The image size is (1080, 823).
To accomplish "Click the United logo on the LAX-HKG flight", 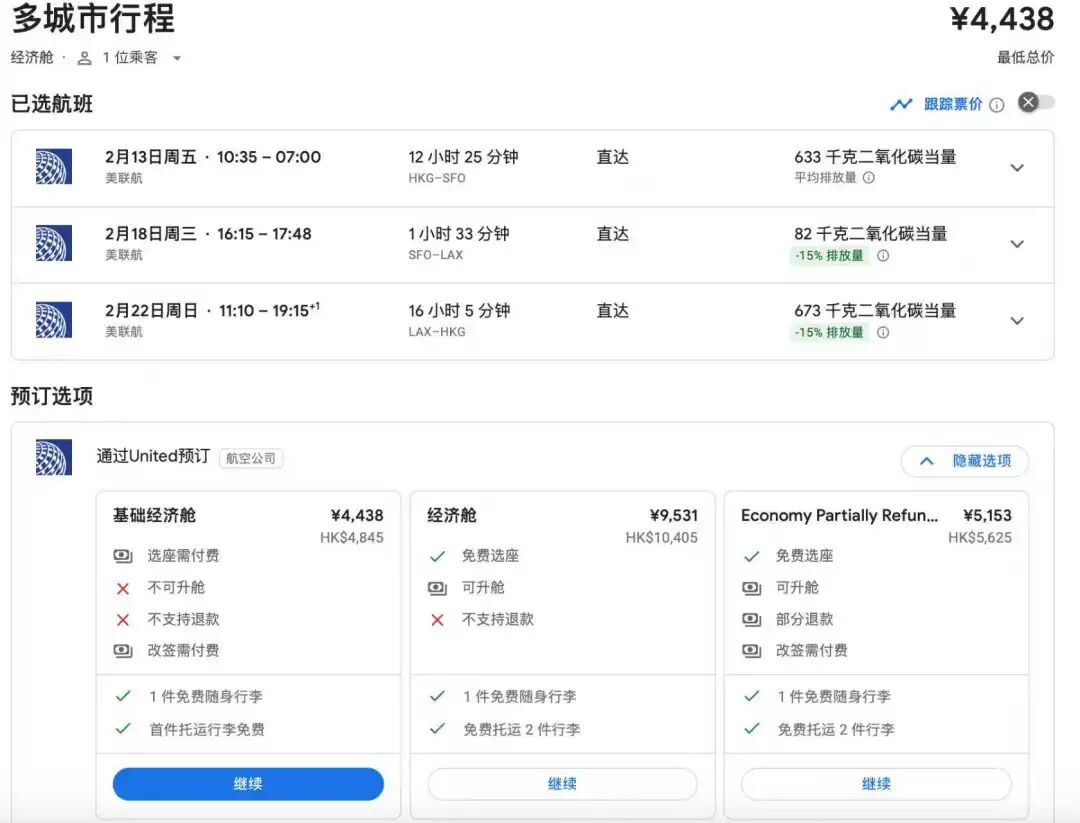I will click(53, 320).
